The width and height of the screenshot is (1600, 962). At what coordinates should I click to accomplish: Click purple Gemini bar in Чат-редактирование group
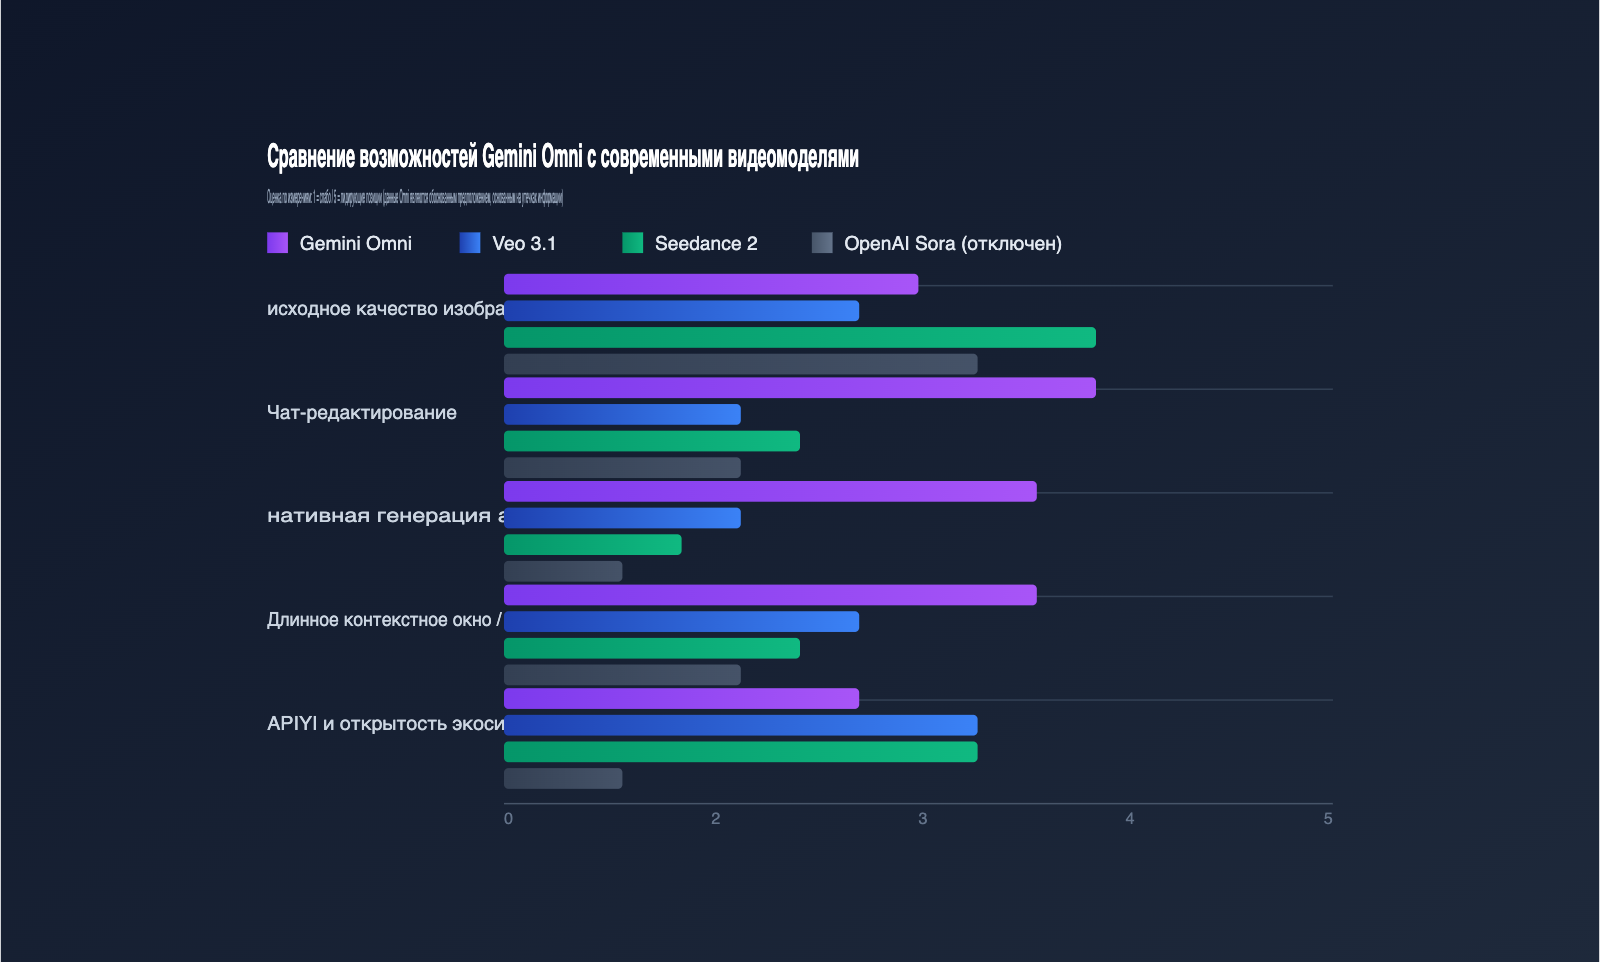point(800,388)
